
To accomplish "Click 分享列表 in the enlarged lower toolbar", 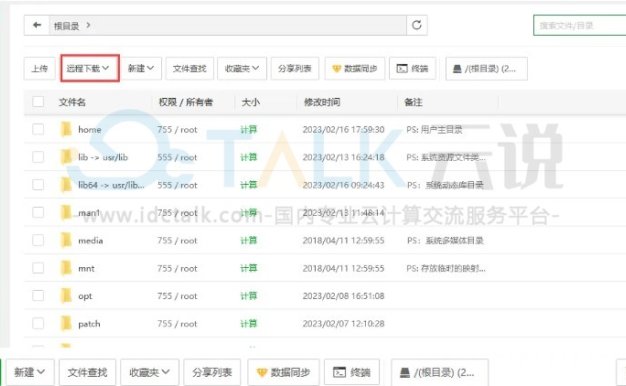I will click(x=212, y=372).
